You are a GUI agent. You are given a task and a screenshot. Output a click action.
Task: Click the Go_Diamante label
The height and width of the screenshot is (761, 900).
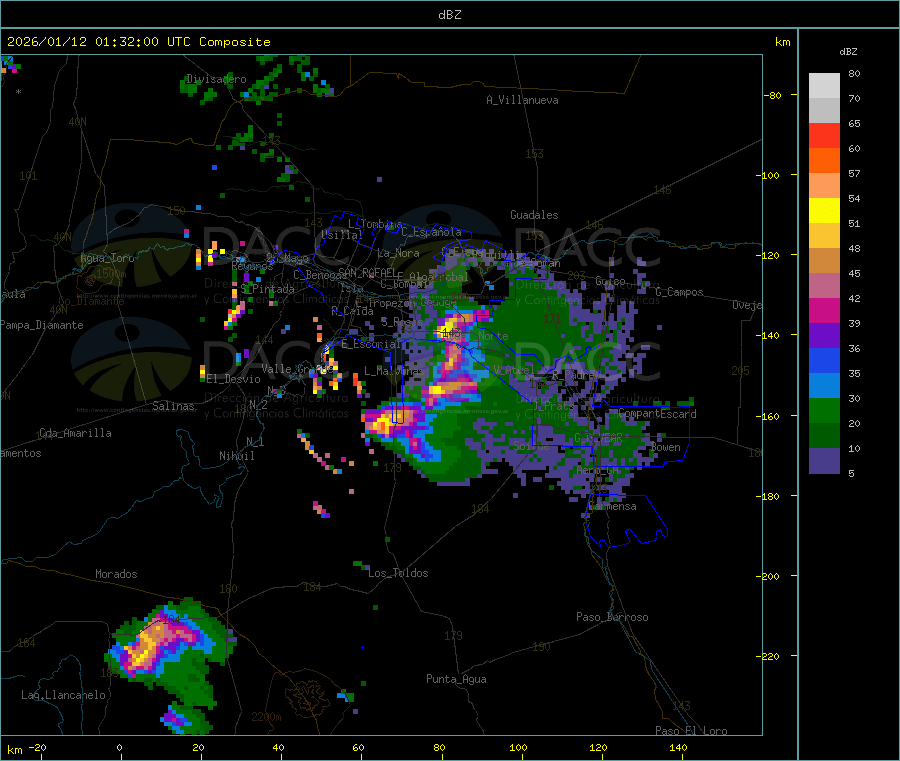[91, 301]
